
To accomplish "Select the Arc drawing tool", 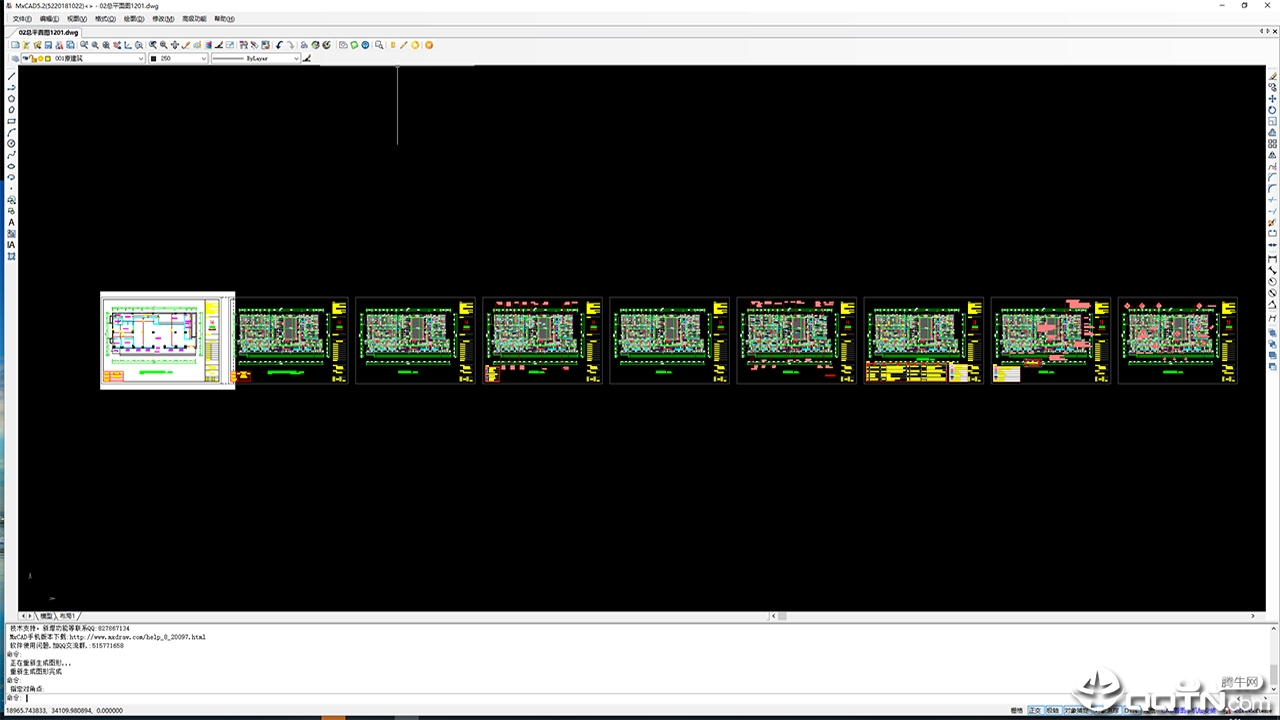I will point(11,132).
